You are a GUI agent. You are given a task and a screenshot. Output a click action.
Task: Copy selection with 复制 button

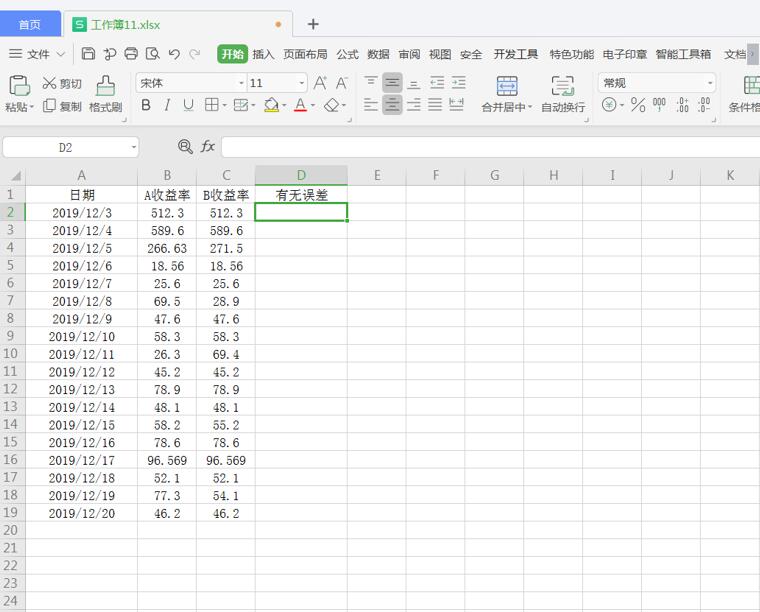pos(62,106)
